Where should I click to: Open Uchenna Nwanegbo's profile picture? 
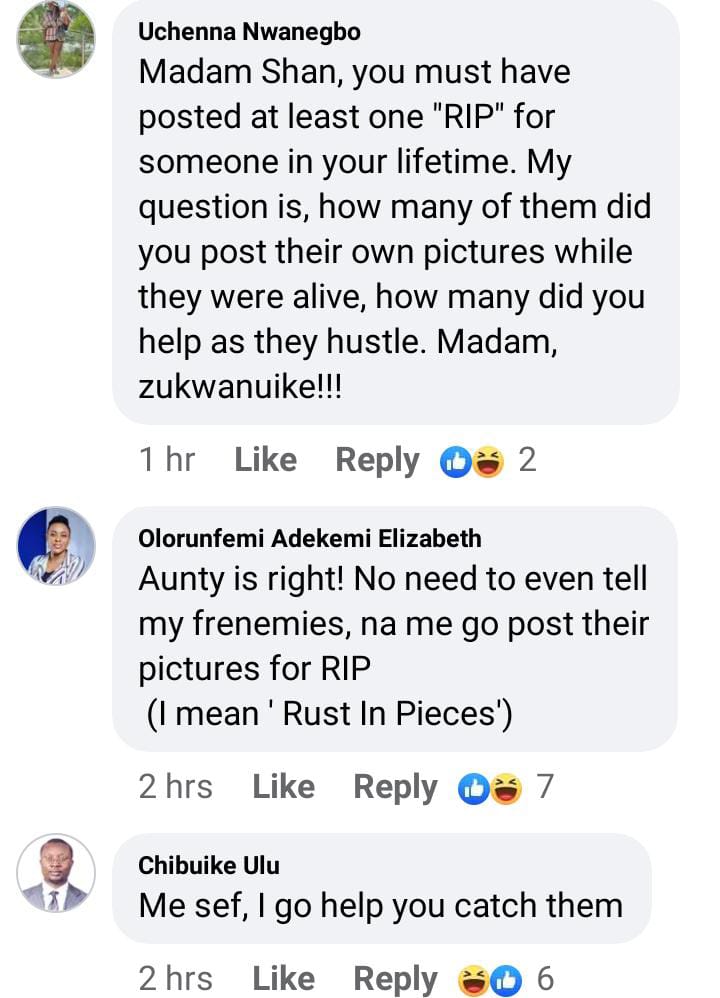[57, 38]
